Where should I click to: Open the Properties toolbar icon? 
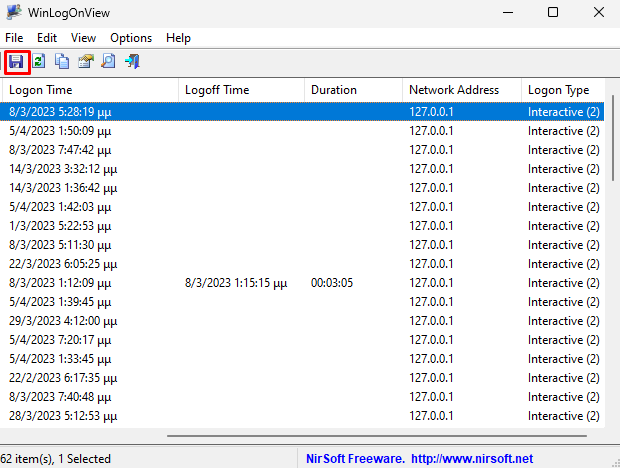pyautogui.click(x=85, y=62)
